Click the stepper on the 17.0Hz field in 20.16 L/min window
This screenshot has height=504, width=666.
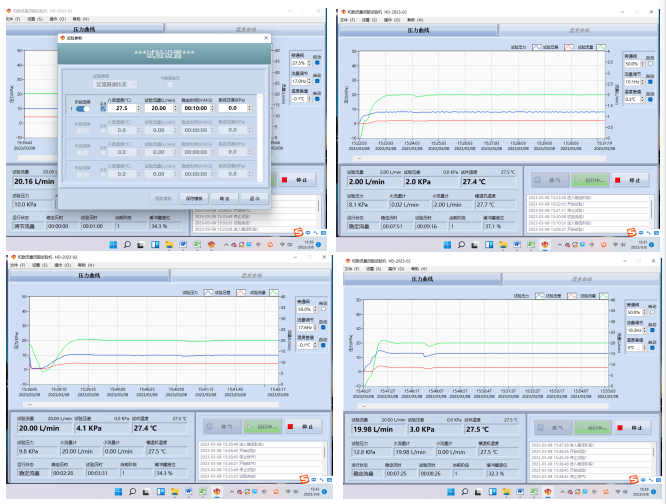point(309,81)
